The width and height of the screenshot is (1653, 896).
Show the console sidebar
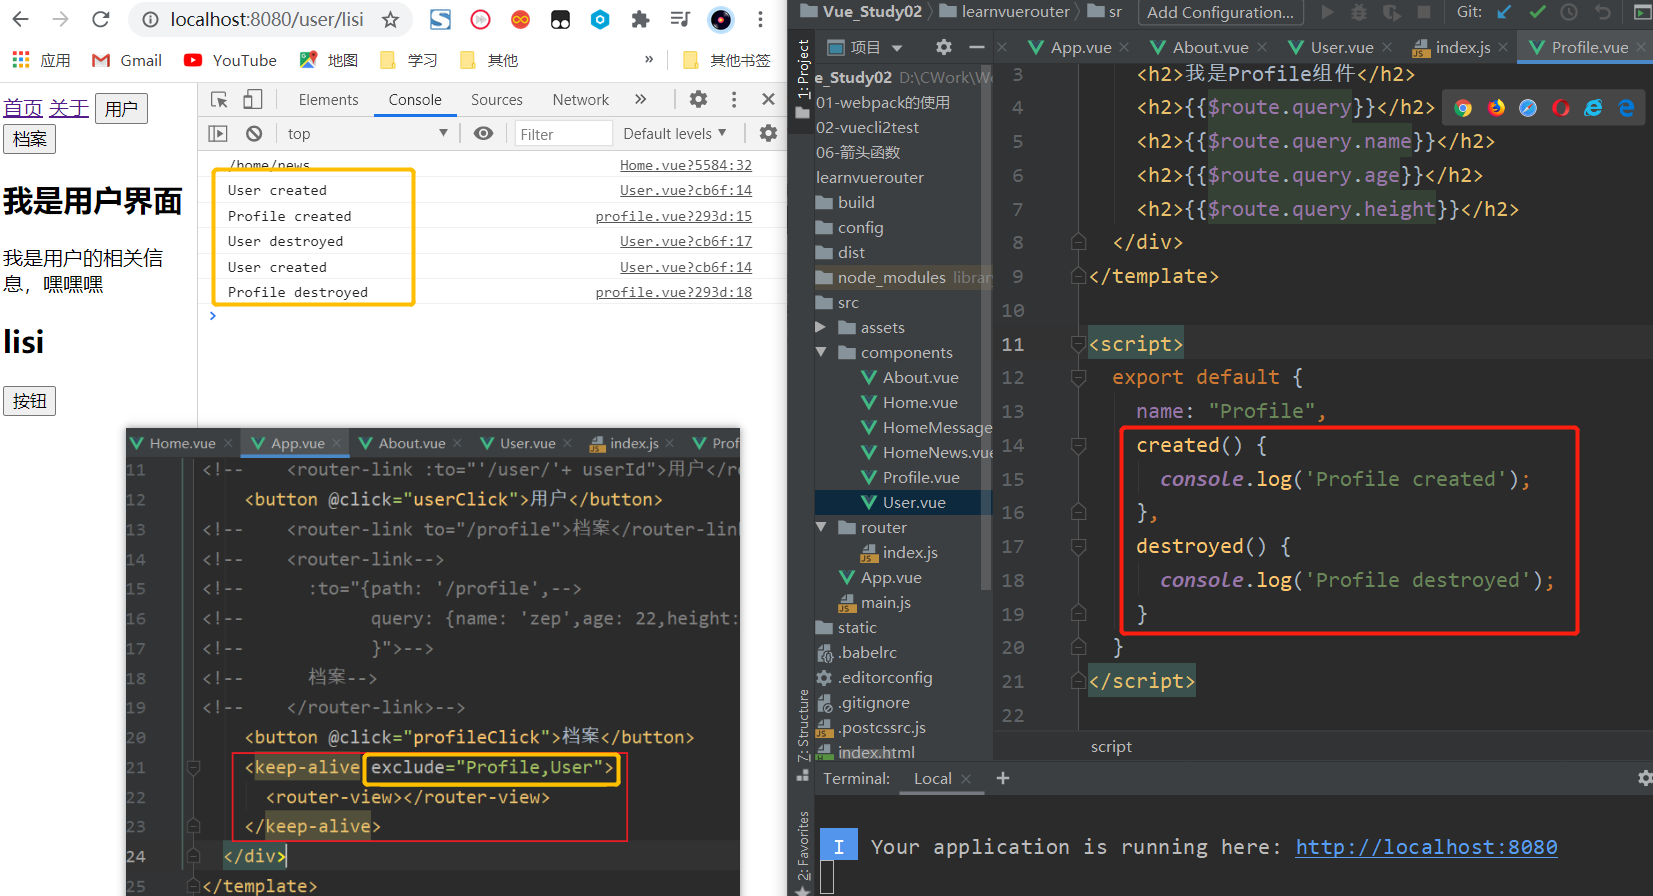[x=218, y=133]
